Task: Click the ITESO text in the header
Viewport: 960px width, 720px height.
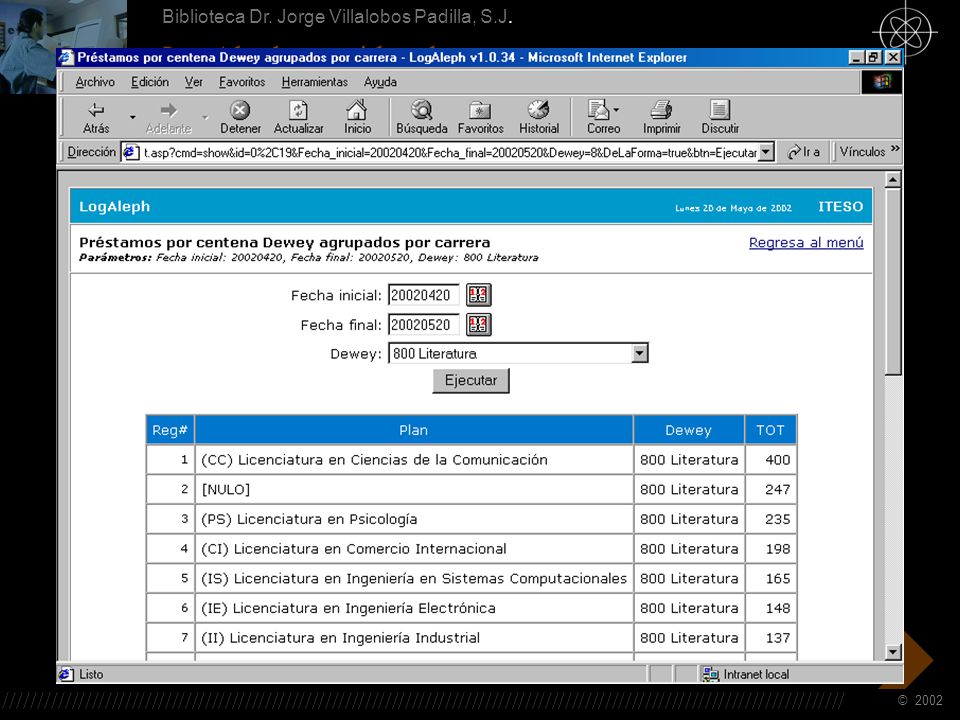Action: pyautogui.click(x=841, y=207)
